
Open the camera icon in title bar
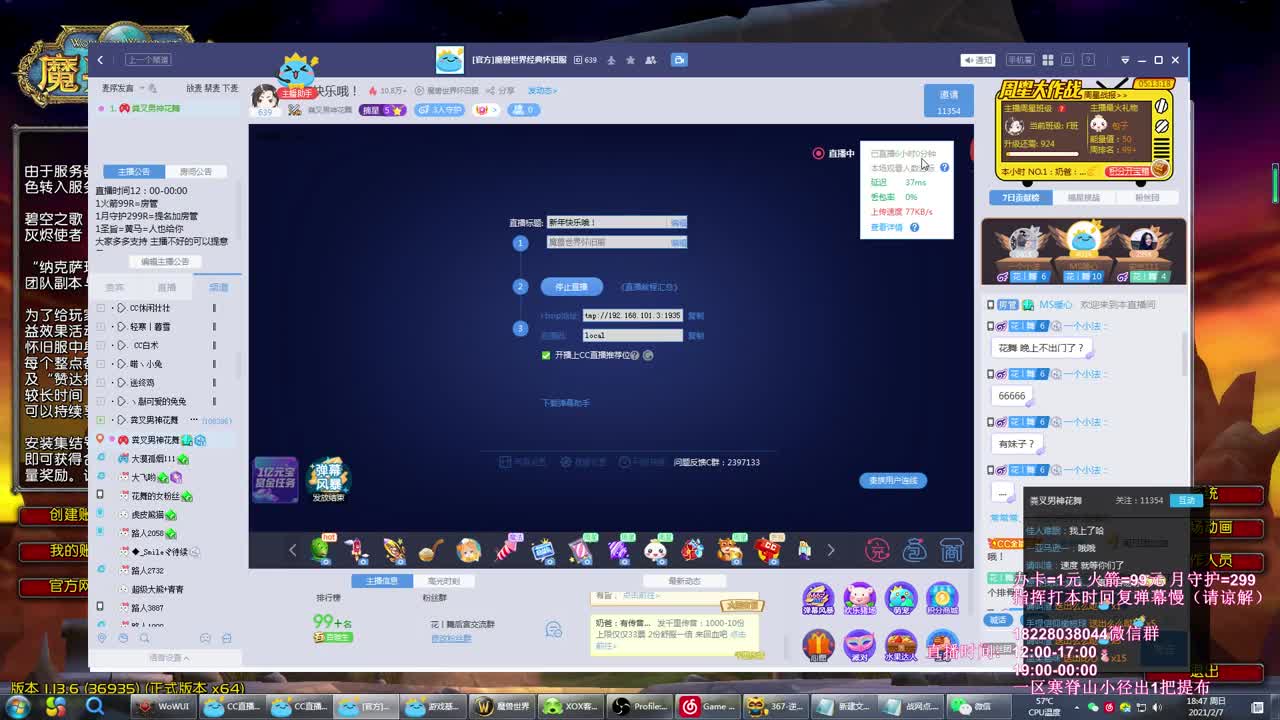(679, 60)
